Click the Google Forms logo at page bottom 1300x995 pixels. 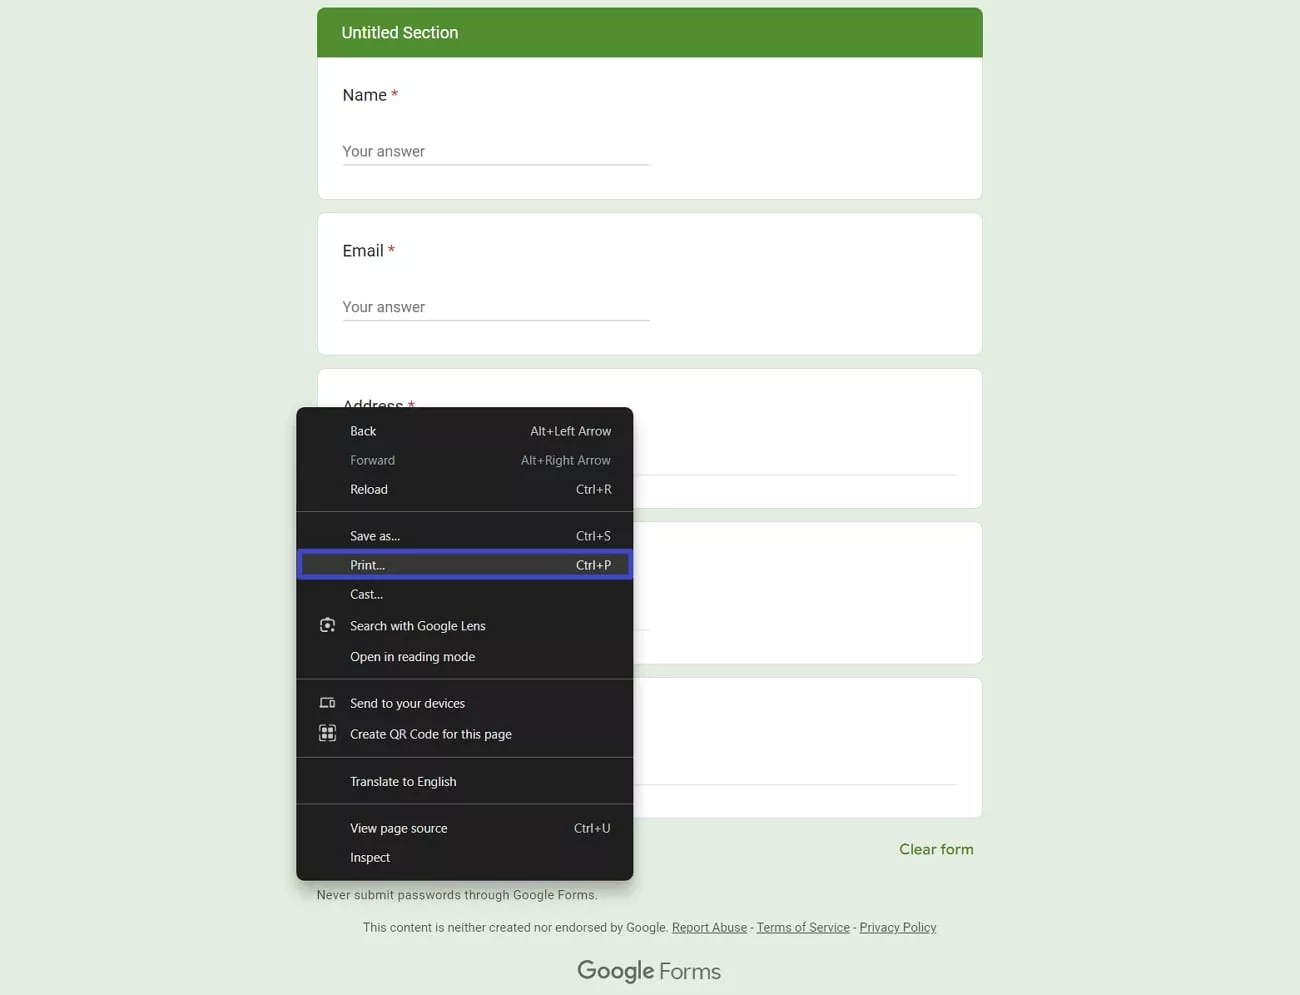[648, 970]
